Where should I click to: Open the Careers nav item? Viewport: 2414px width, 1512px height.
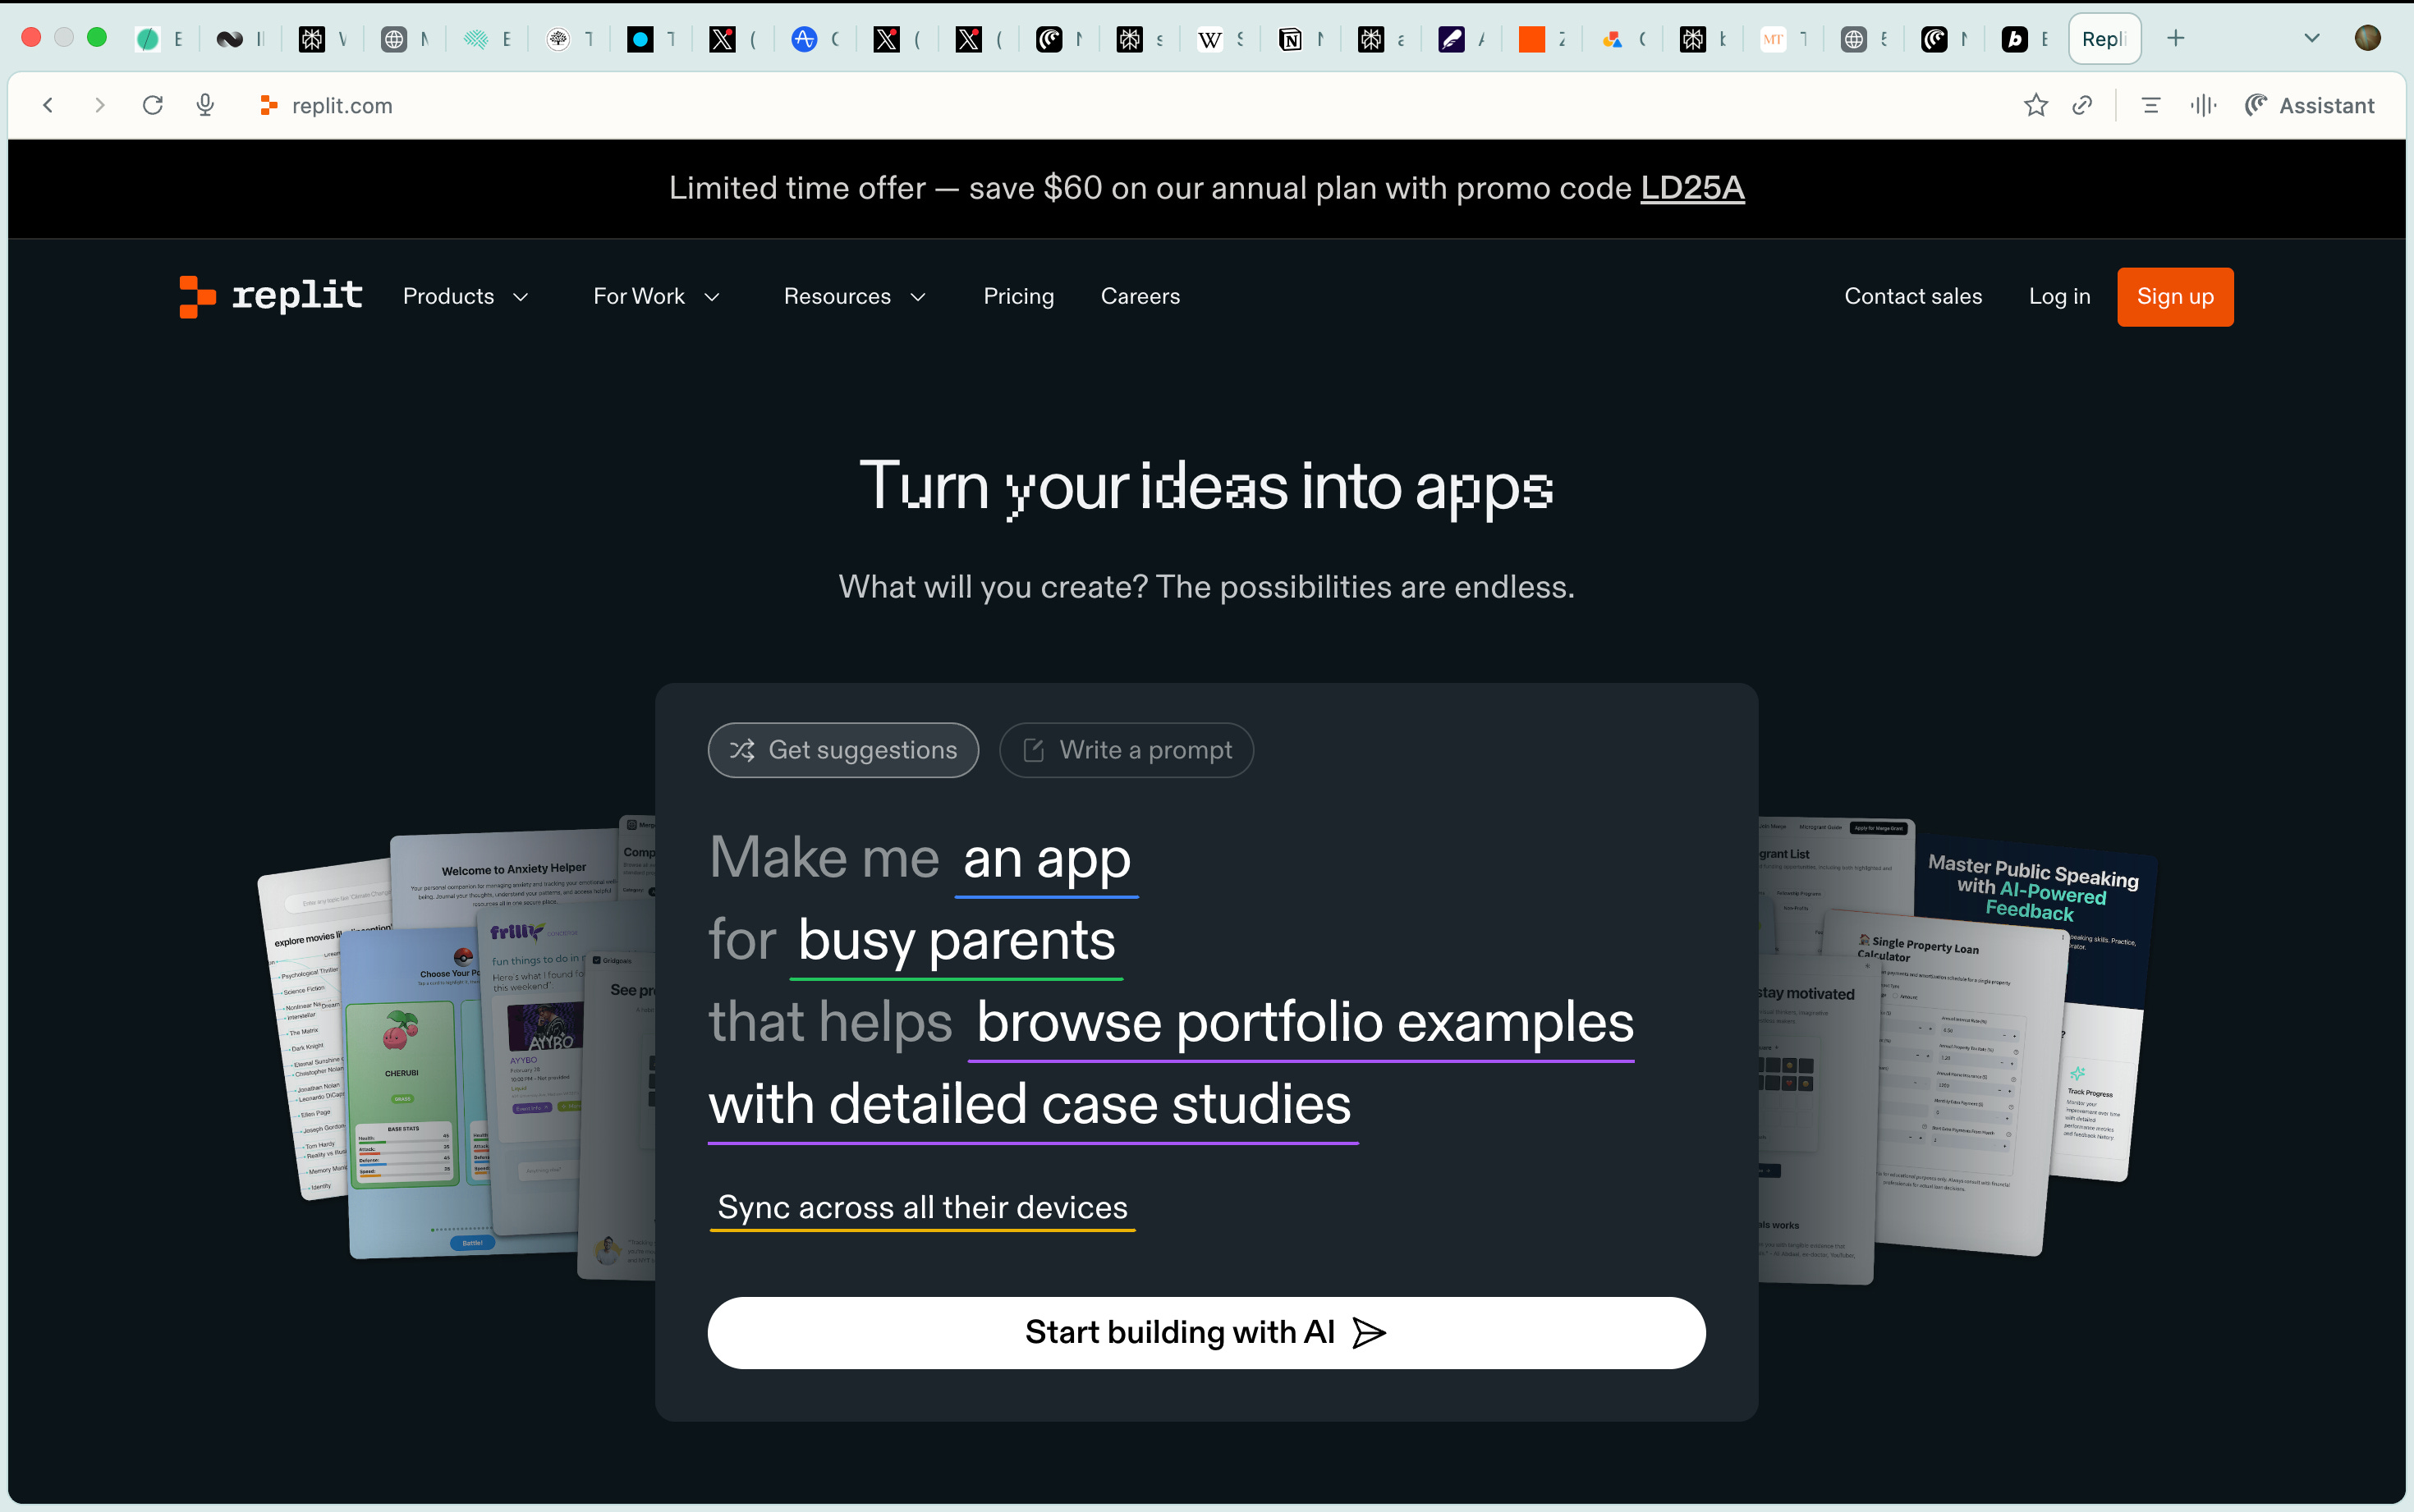pos(1140,296)
